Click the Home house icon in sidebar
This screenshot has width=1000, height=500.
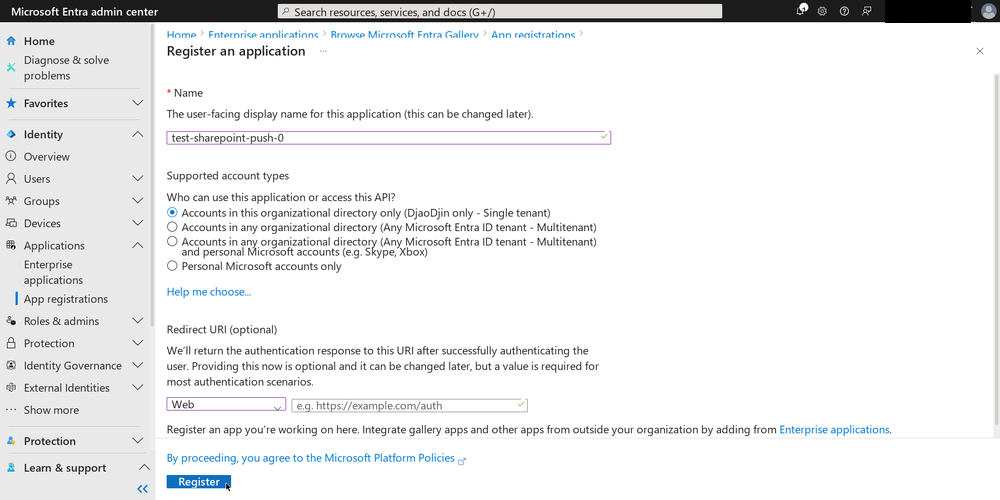11,41
